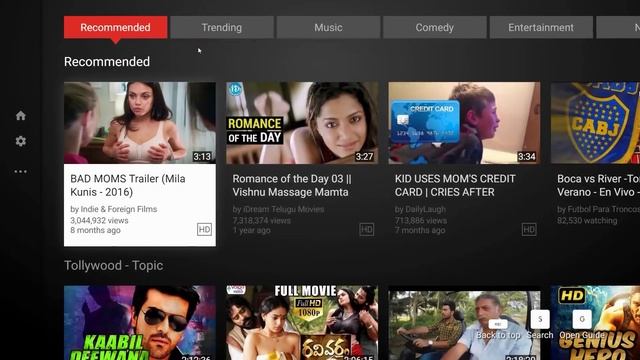Click the '8 months ago' text
Viewport: 640px width, 360px height.
95,230
